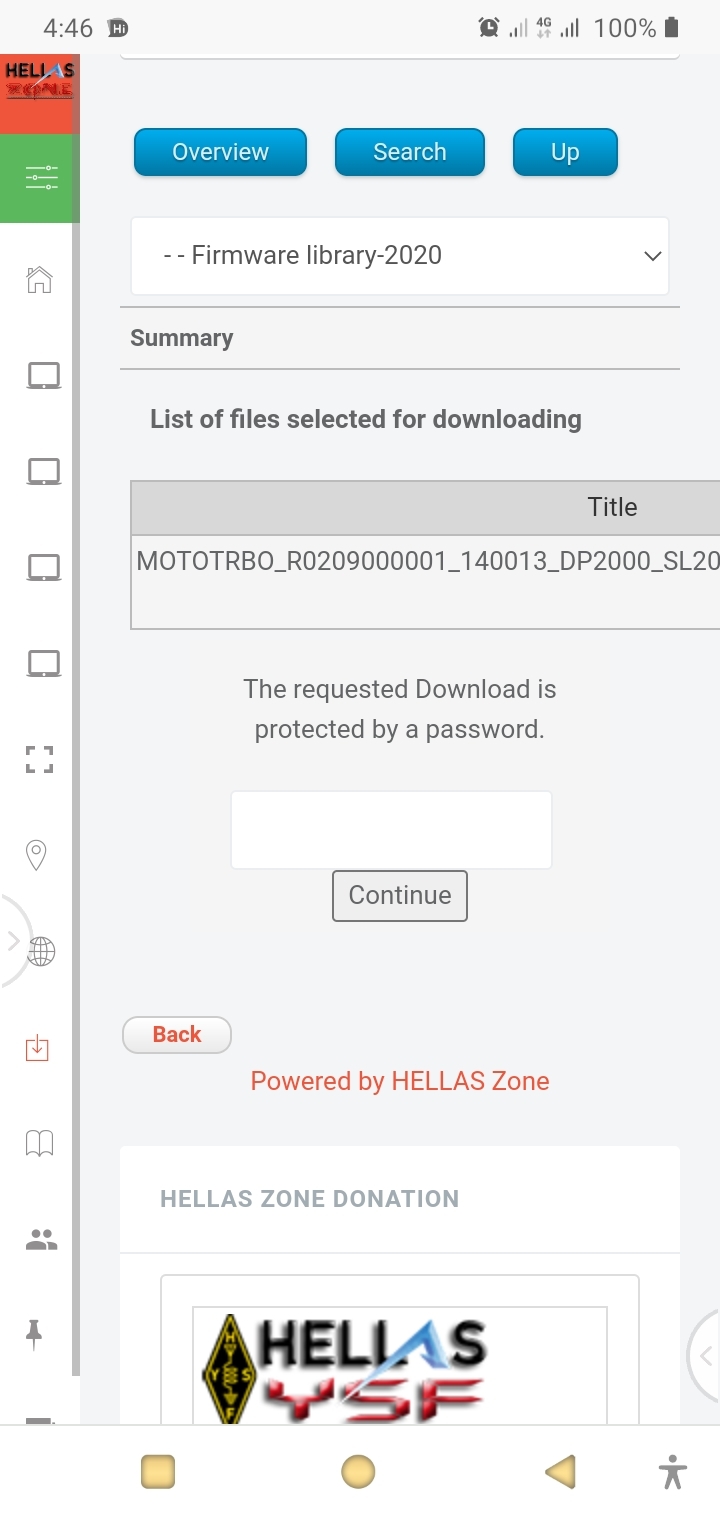
Task: Follow the Powered by HELLAS Zone link
Action: click(x=400, y=1081)
